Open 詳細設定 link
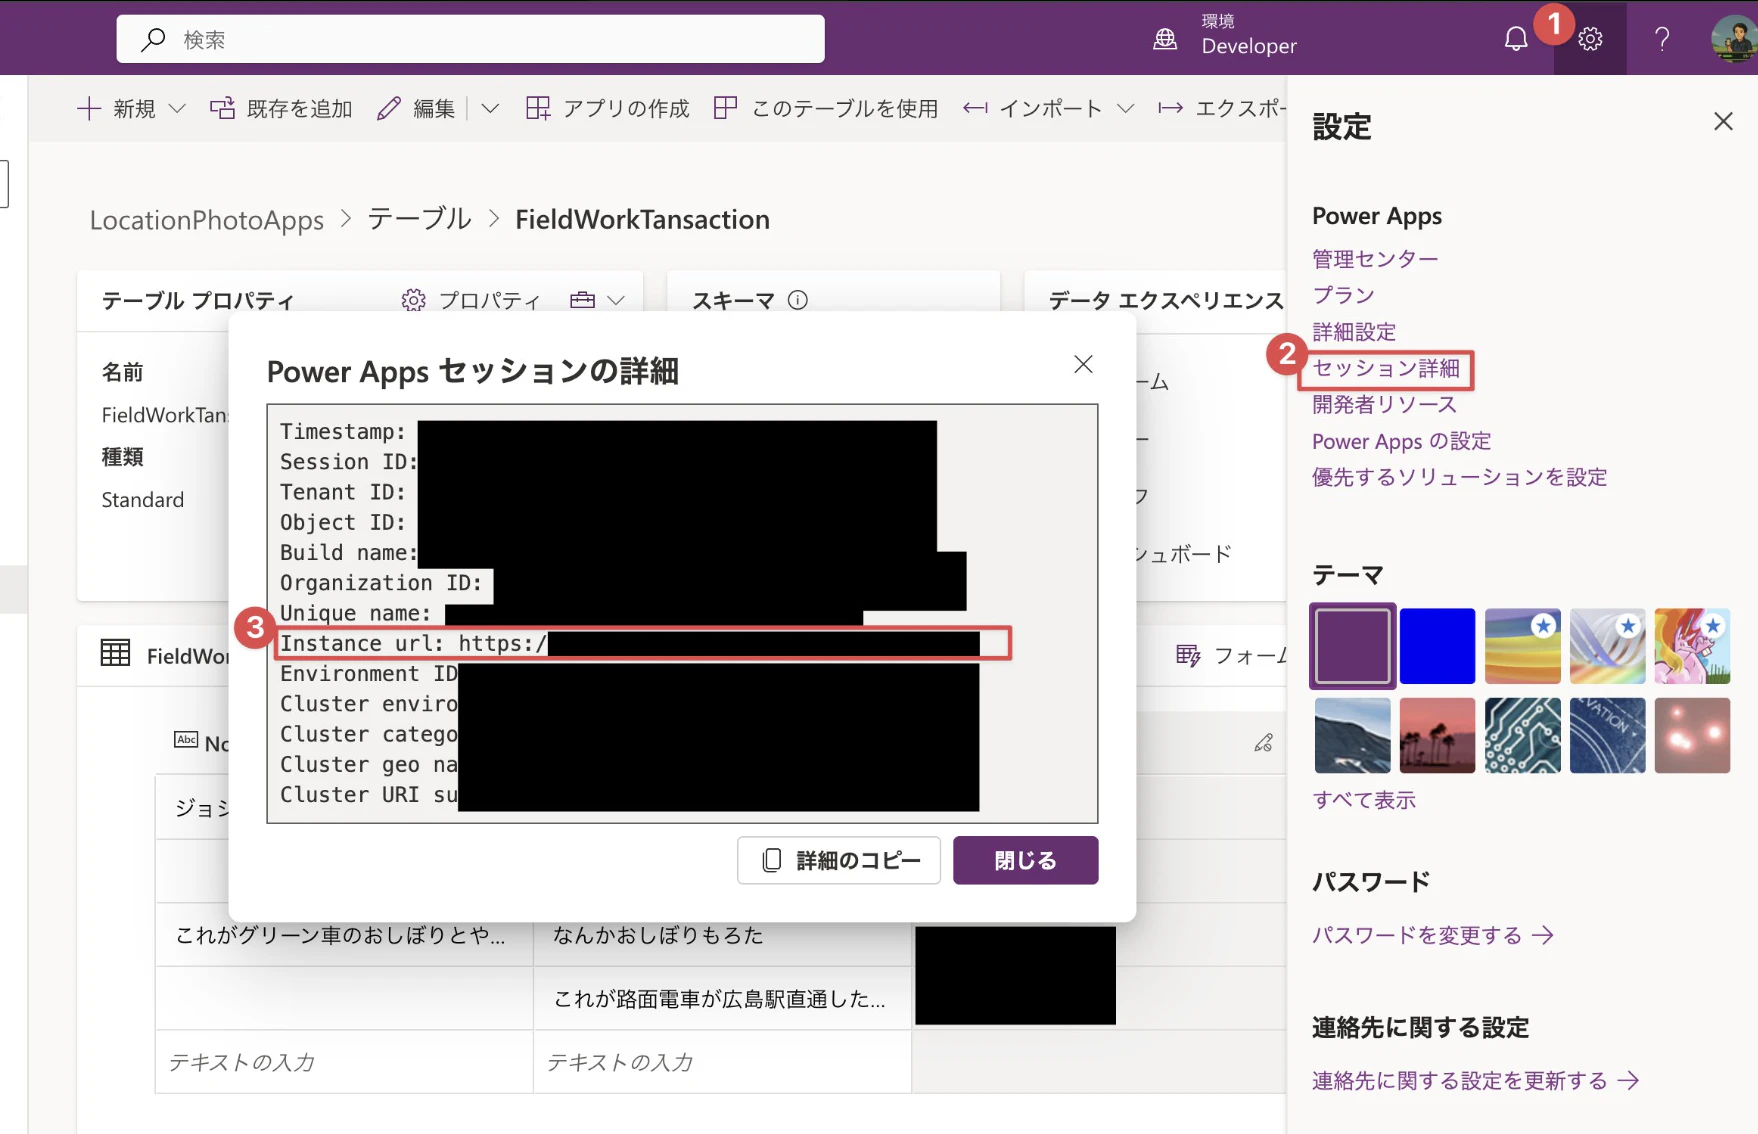The height and width of the screenshot is (1134, 1758). pyautogui.click(x=1354, y=332)
